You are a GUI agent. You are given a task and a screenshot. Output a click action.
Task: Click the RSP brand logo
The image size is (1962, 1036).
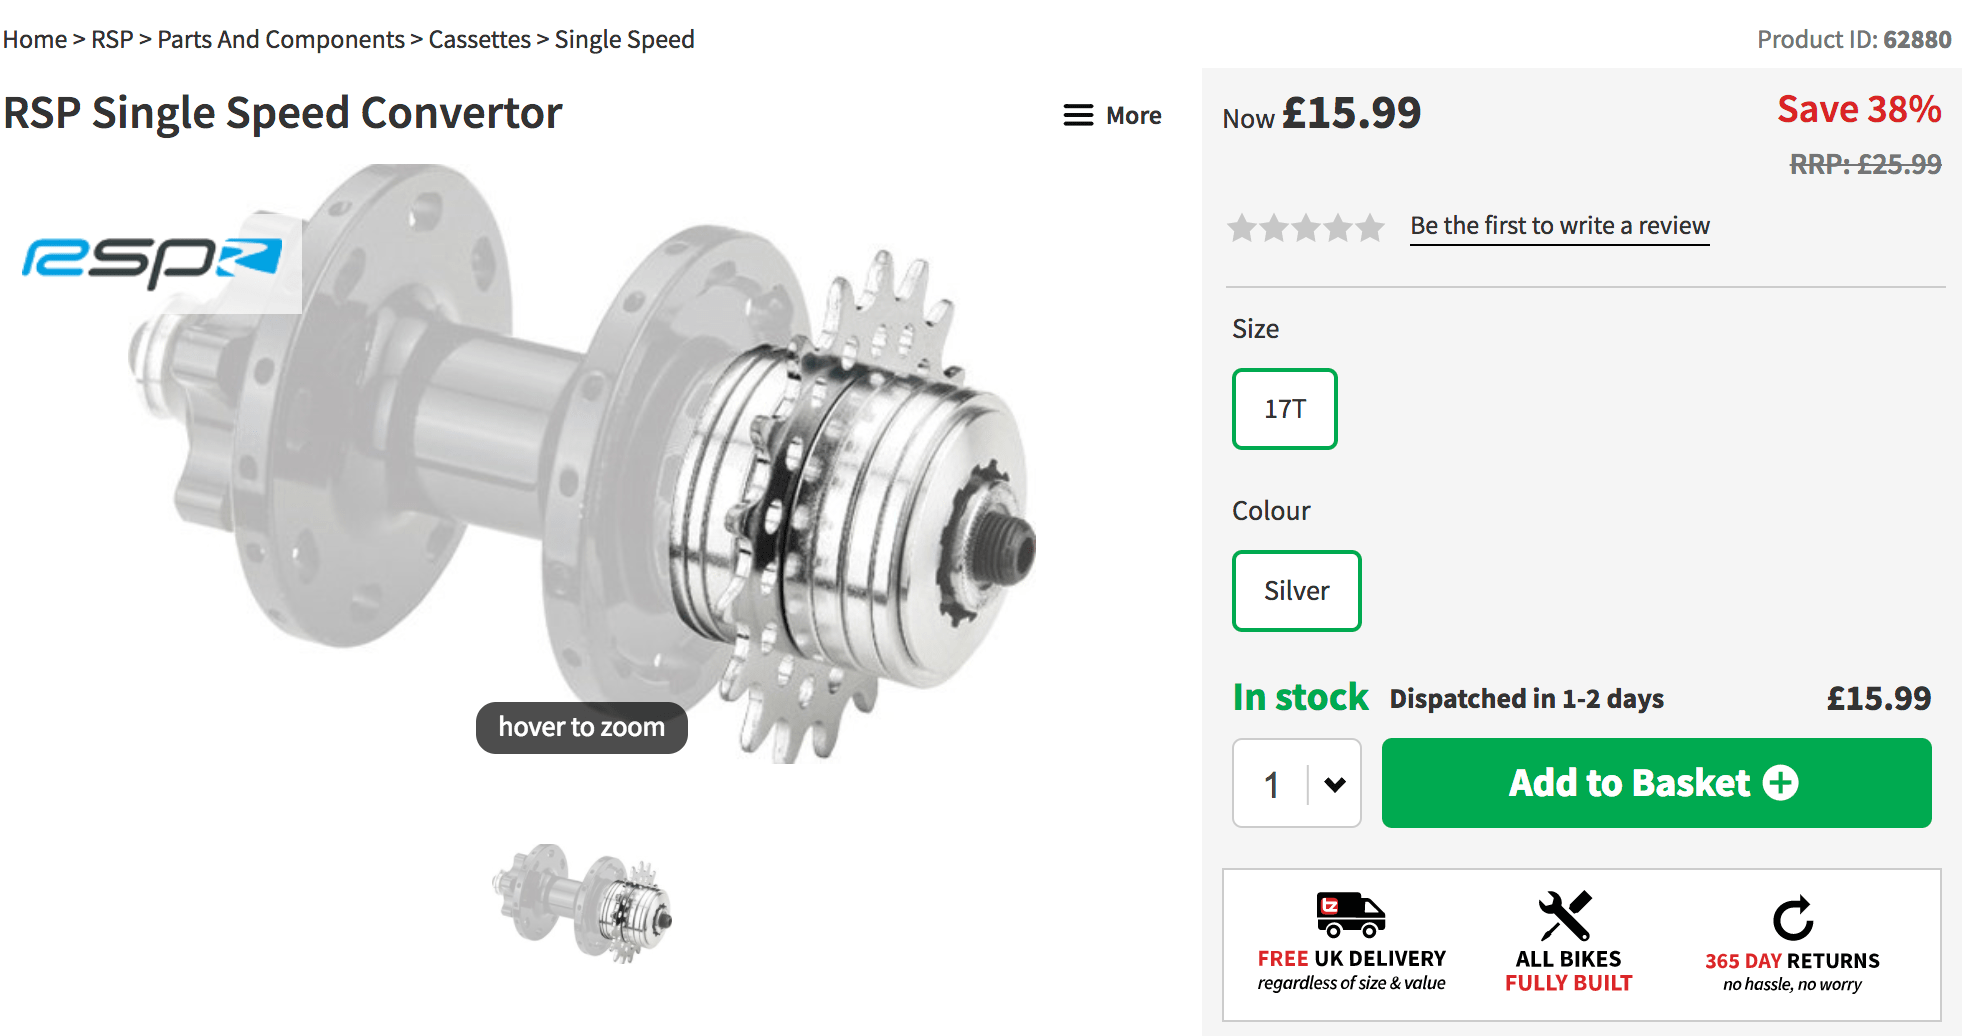152,262
